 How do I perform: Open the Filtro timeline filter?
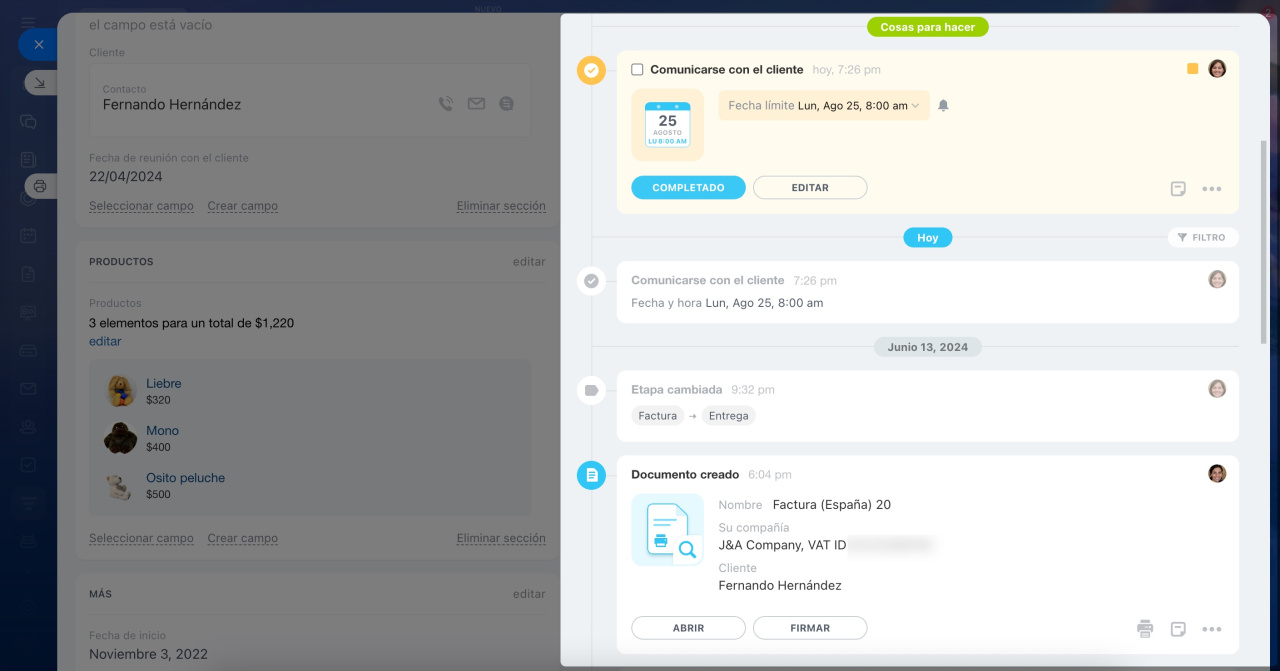[1202, 238]
